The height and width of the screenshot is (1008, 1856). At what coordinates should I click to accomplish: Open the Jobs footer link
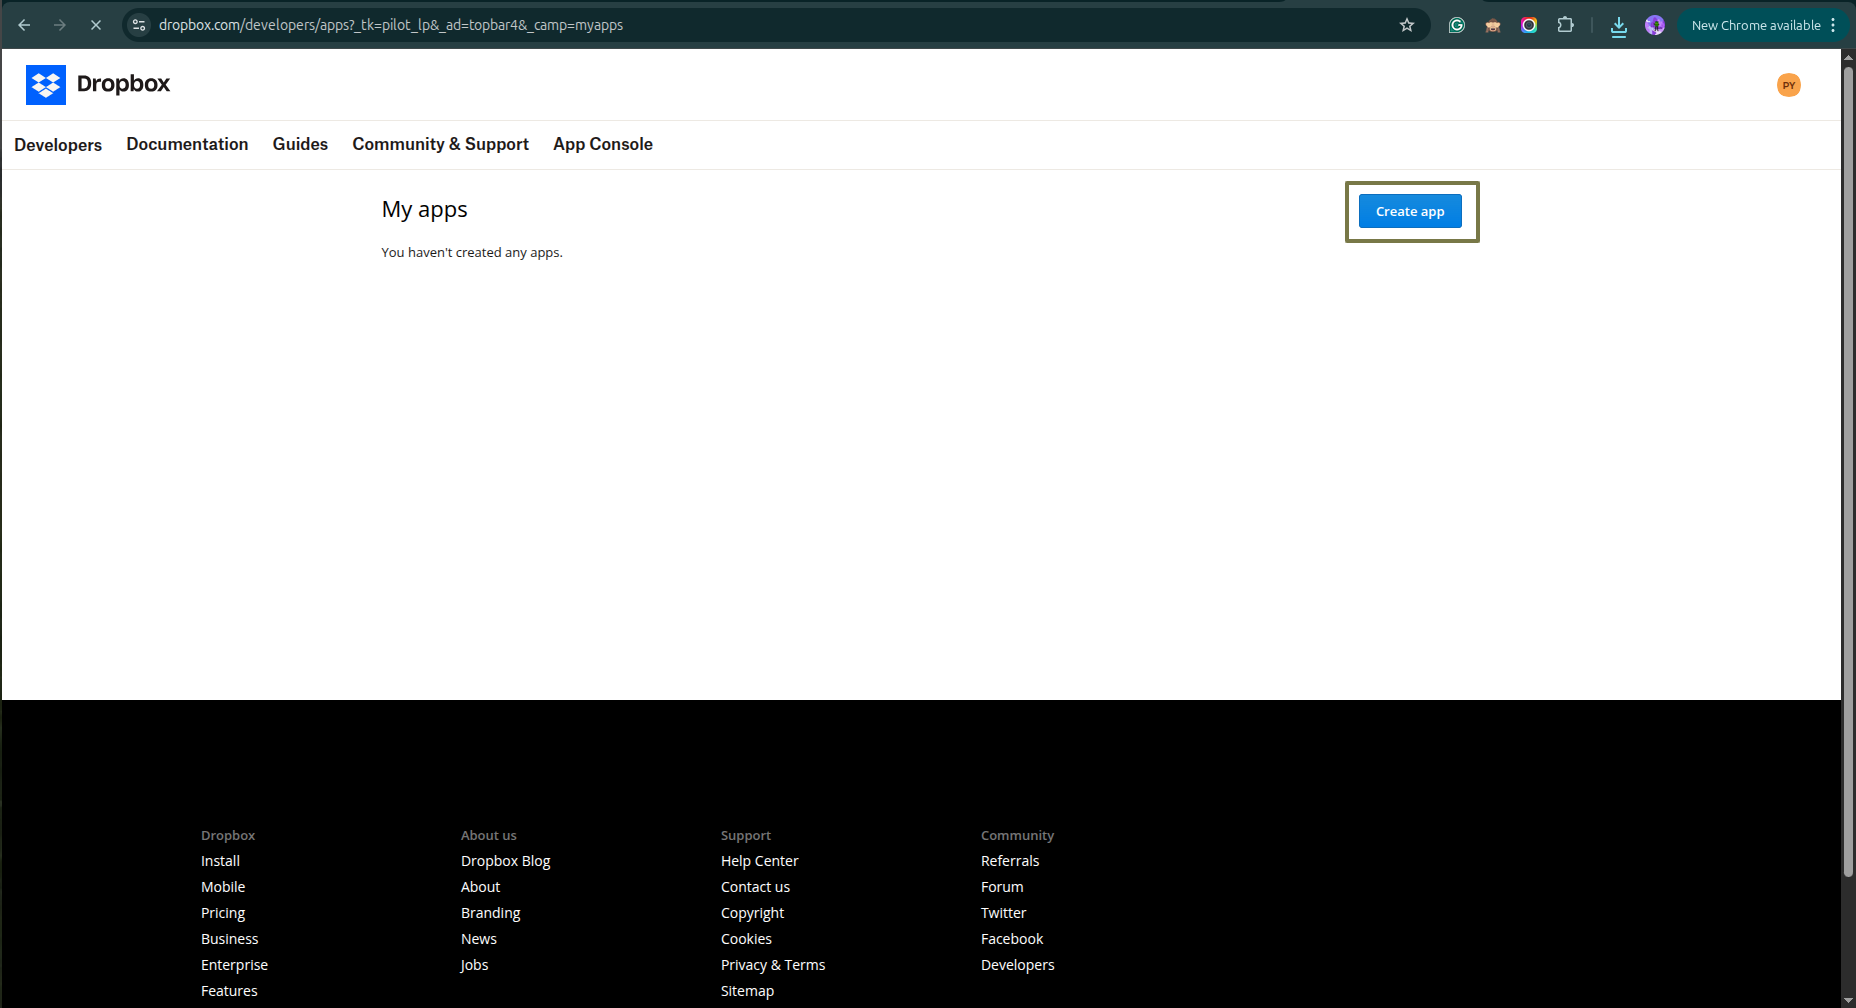[x=475, y=965]
